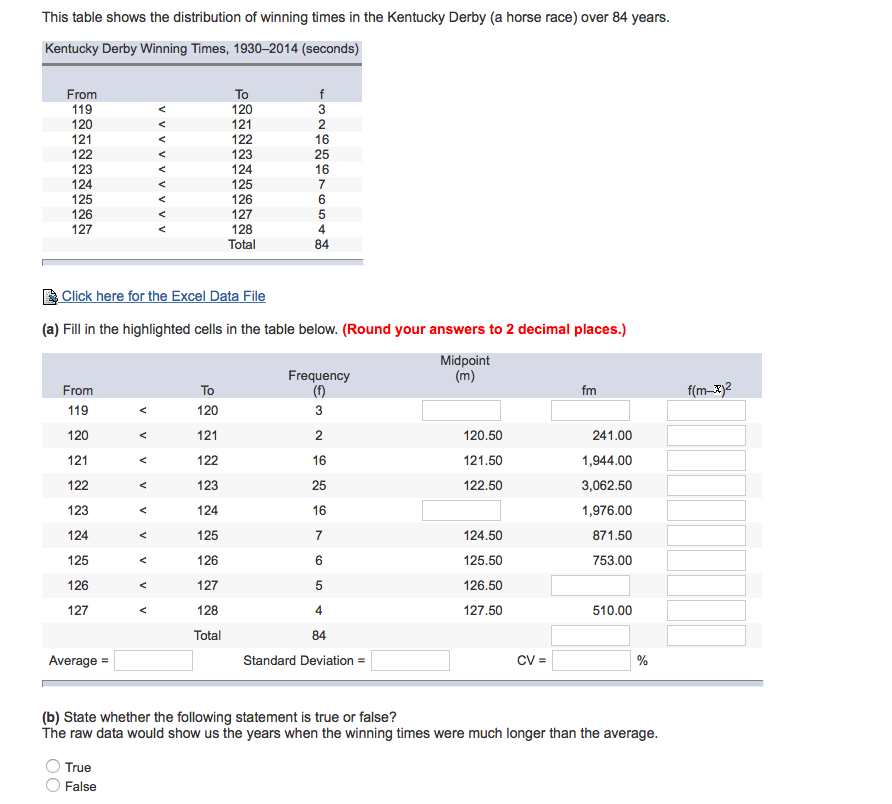Click the f(m−x̄)² cell beside fm 1,944.00

coord(705,460)
